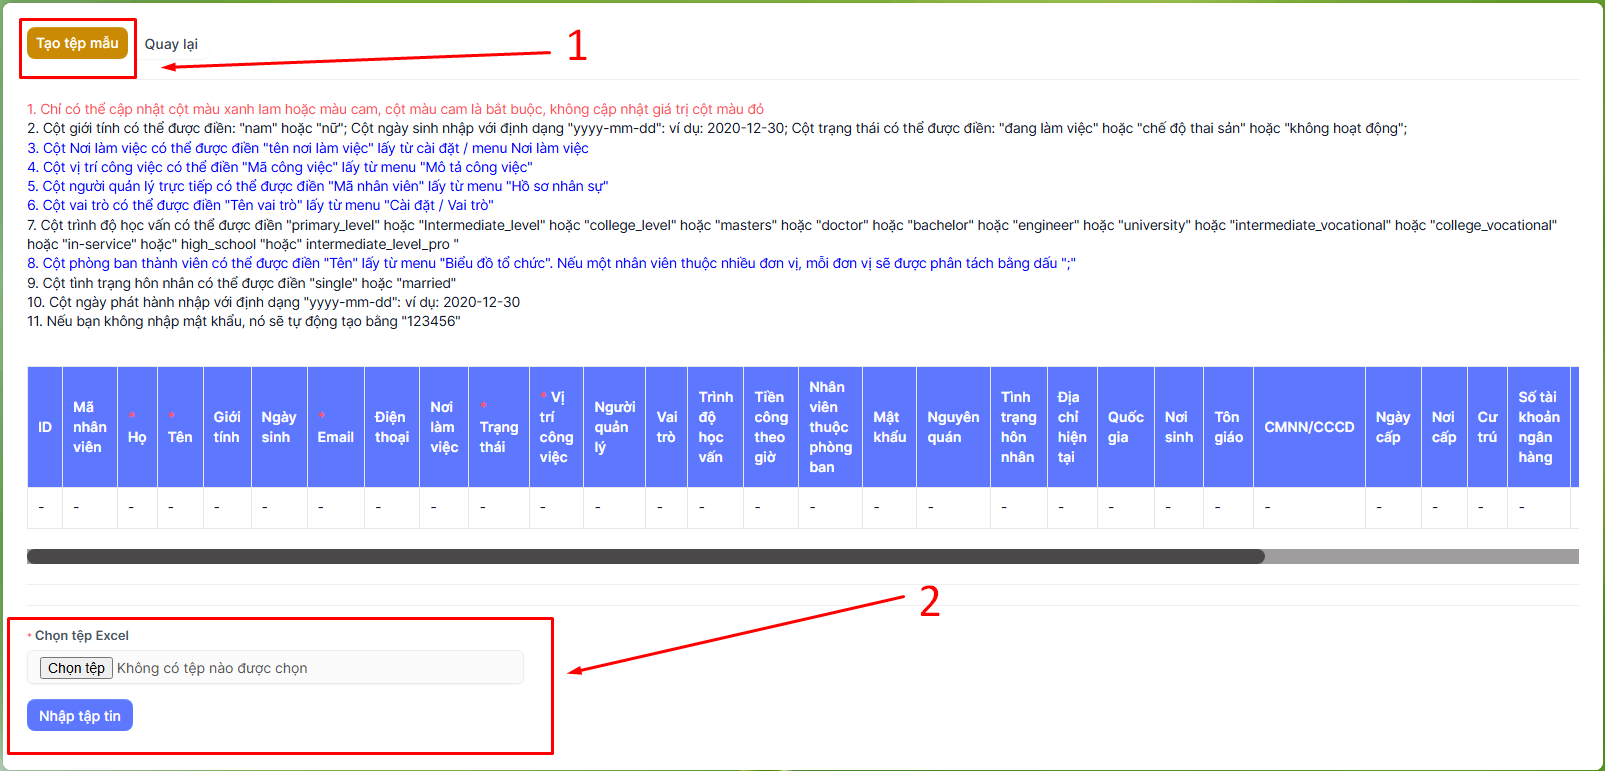The image size is (1605, 771).
Task: Select the "ID" column header
Action: 45,427
